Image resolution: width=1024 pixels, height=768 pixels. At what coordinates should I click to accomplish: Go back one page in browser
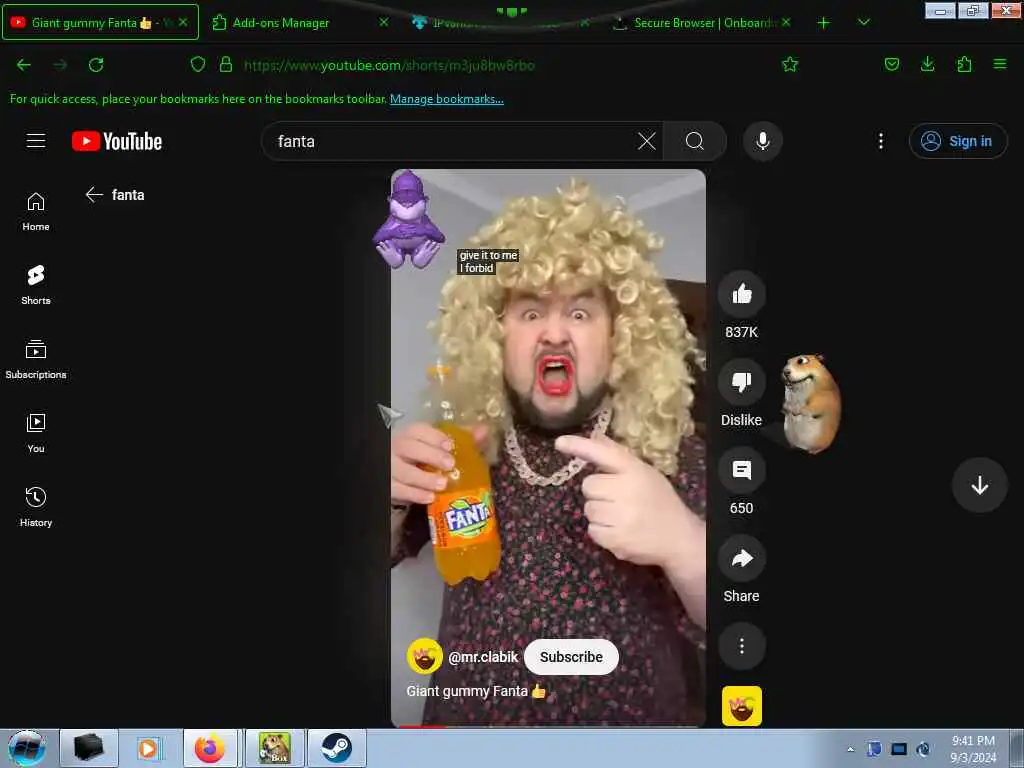pyautogui.click(x=24, y=65)
